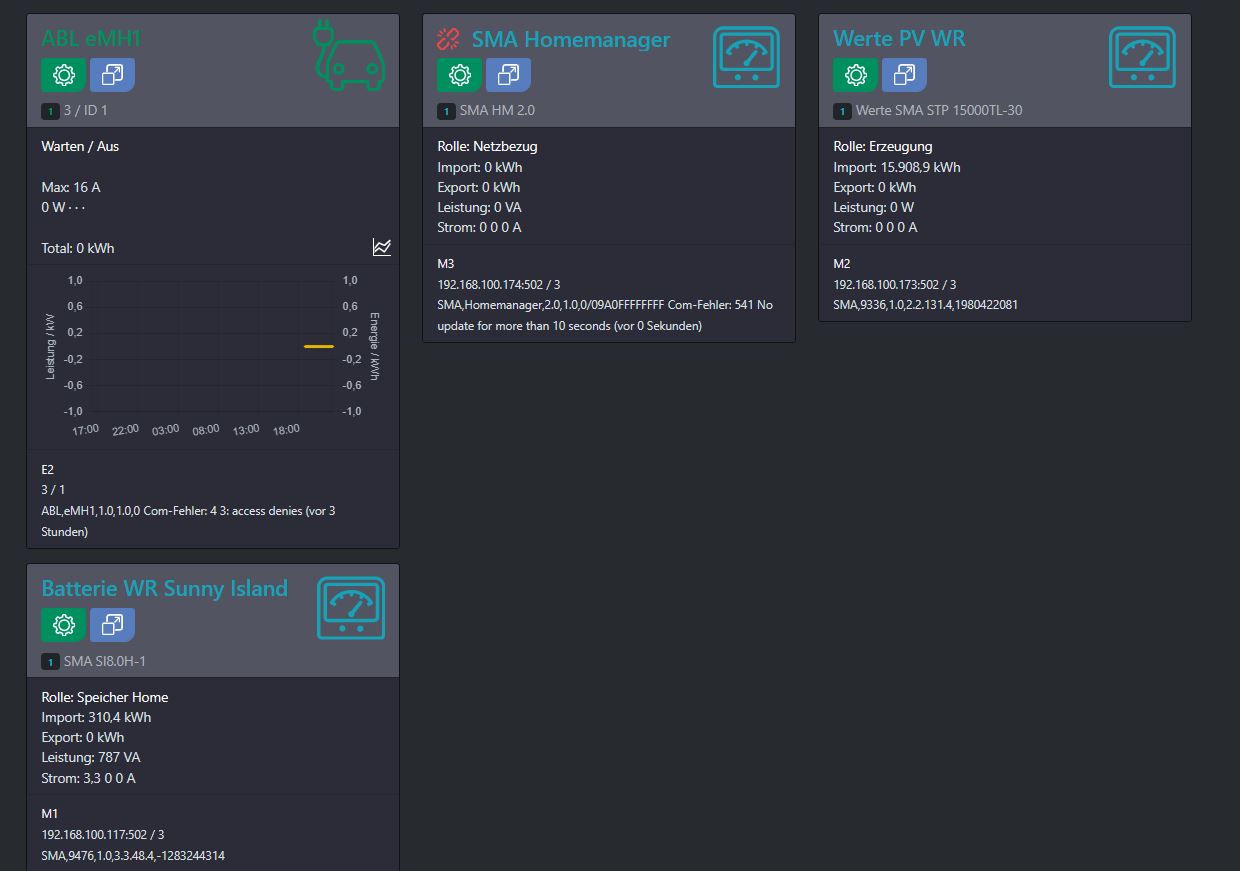Click the phase badge beside 'SMA SI8.0H-1'
Viewport: 1240px width, 871px height.
[x=50, y=662]
